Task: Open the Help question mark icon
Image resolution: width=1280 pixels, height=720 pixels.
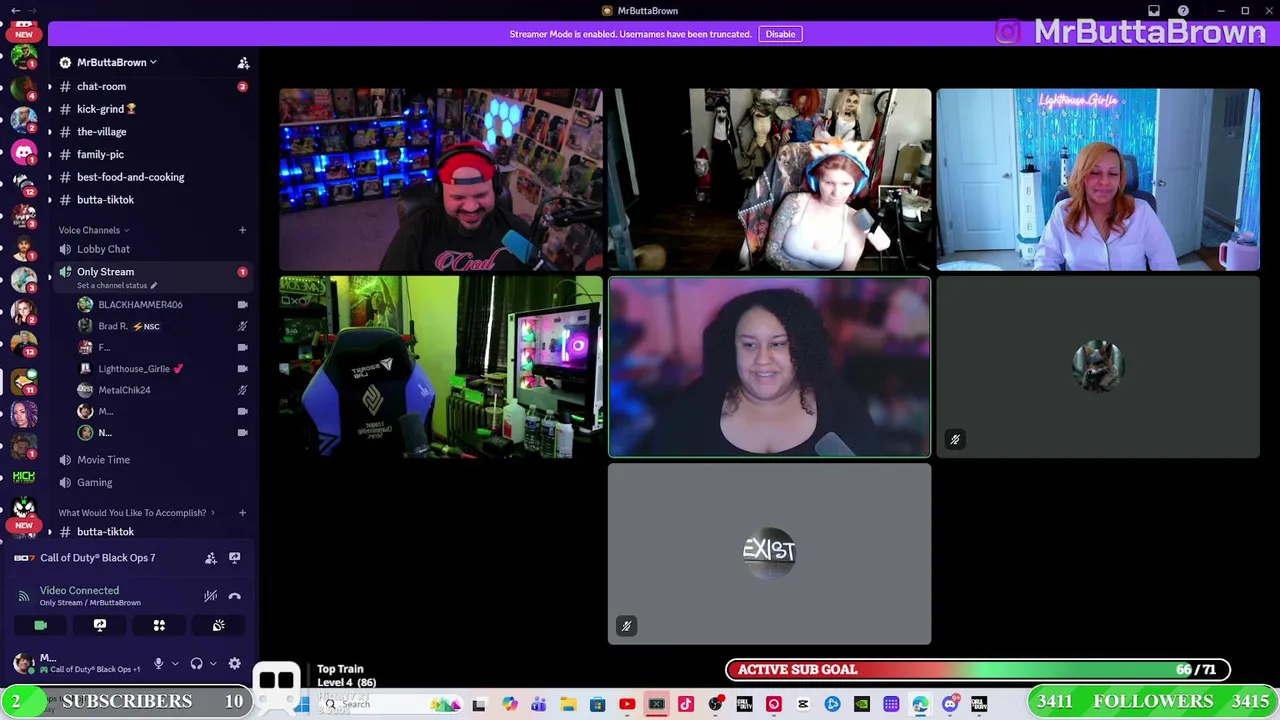Action: (x=1183, y=11)
